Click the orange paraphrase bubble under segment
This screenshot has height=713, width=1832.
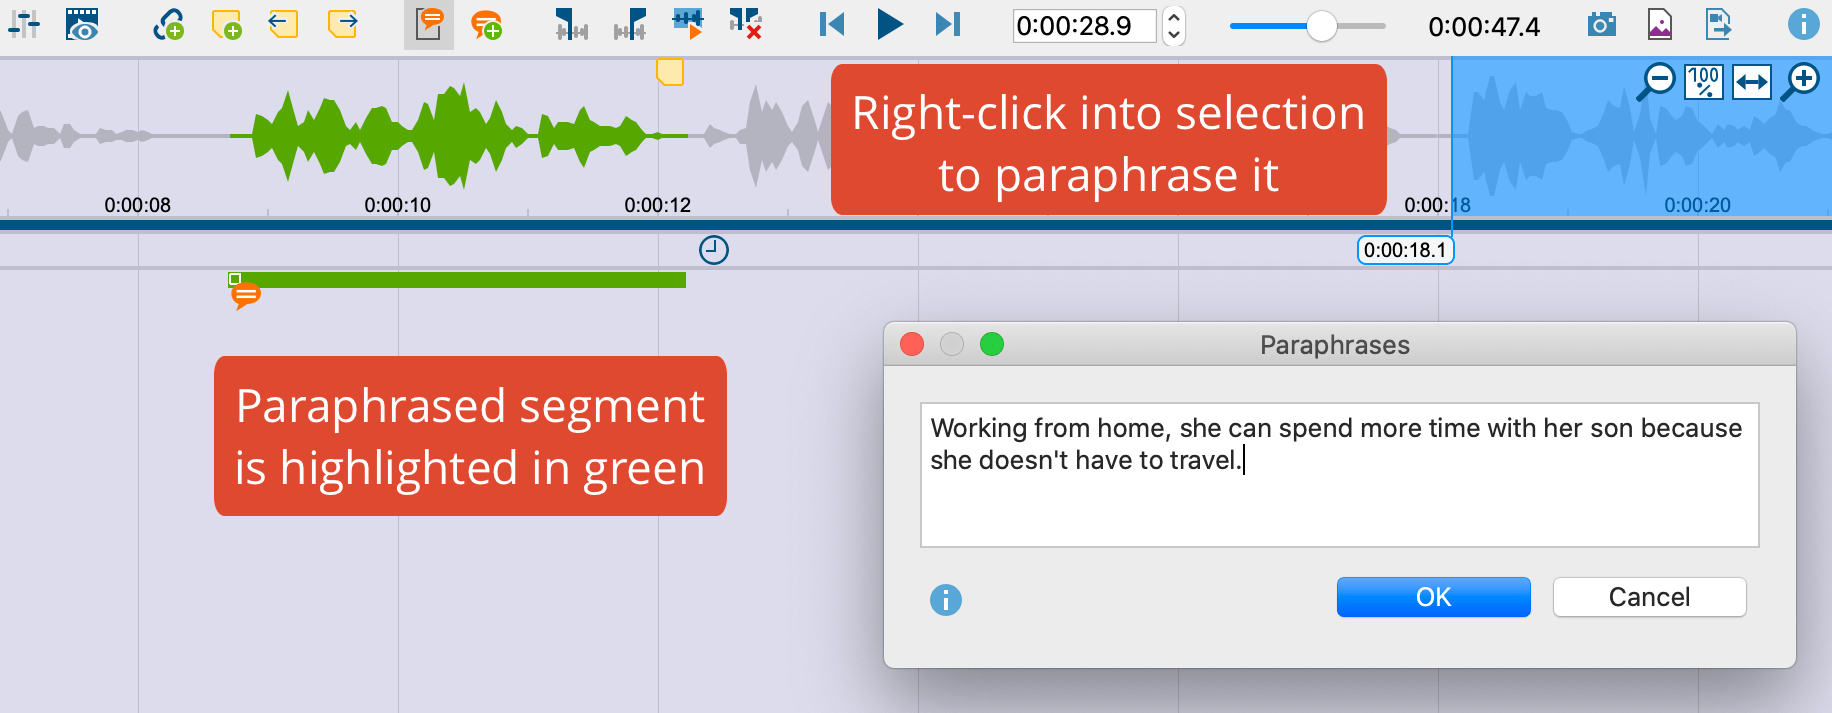click(246, 296)
